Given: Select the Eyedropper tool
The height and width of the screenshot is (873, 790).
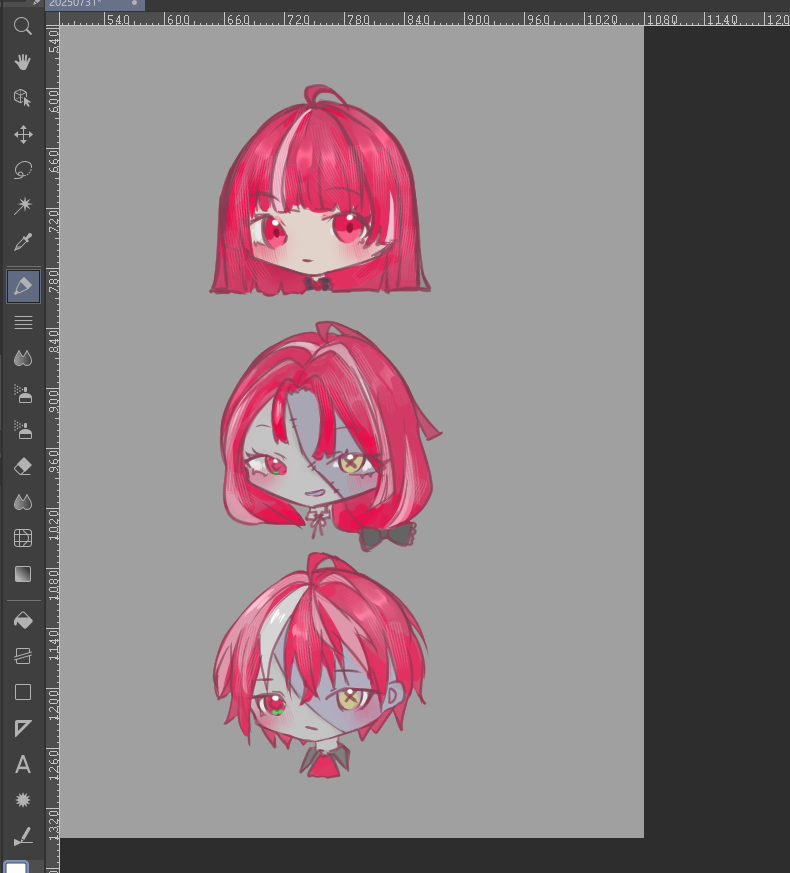Looking at the screenshot, I should (x=23, y=242).
